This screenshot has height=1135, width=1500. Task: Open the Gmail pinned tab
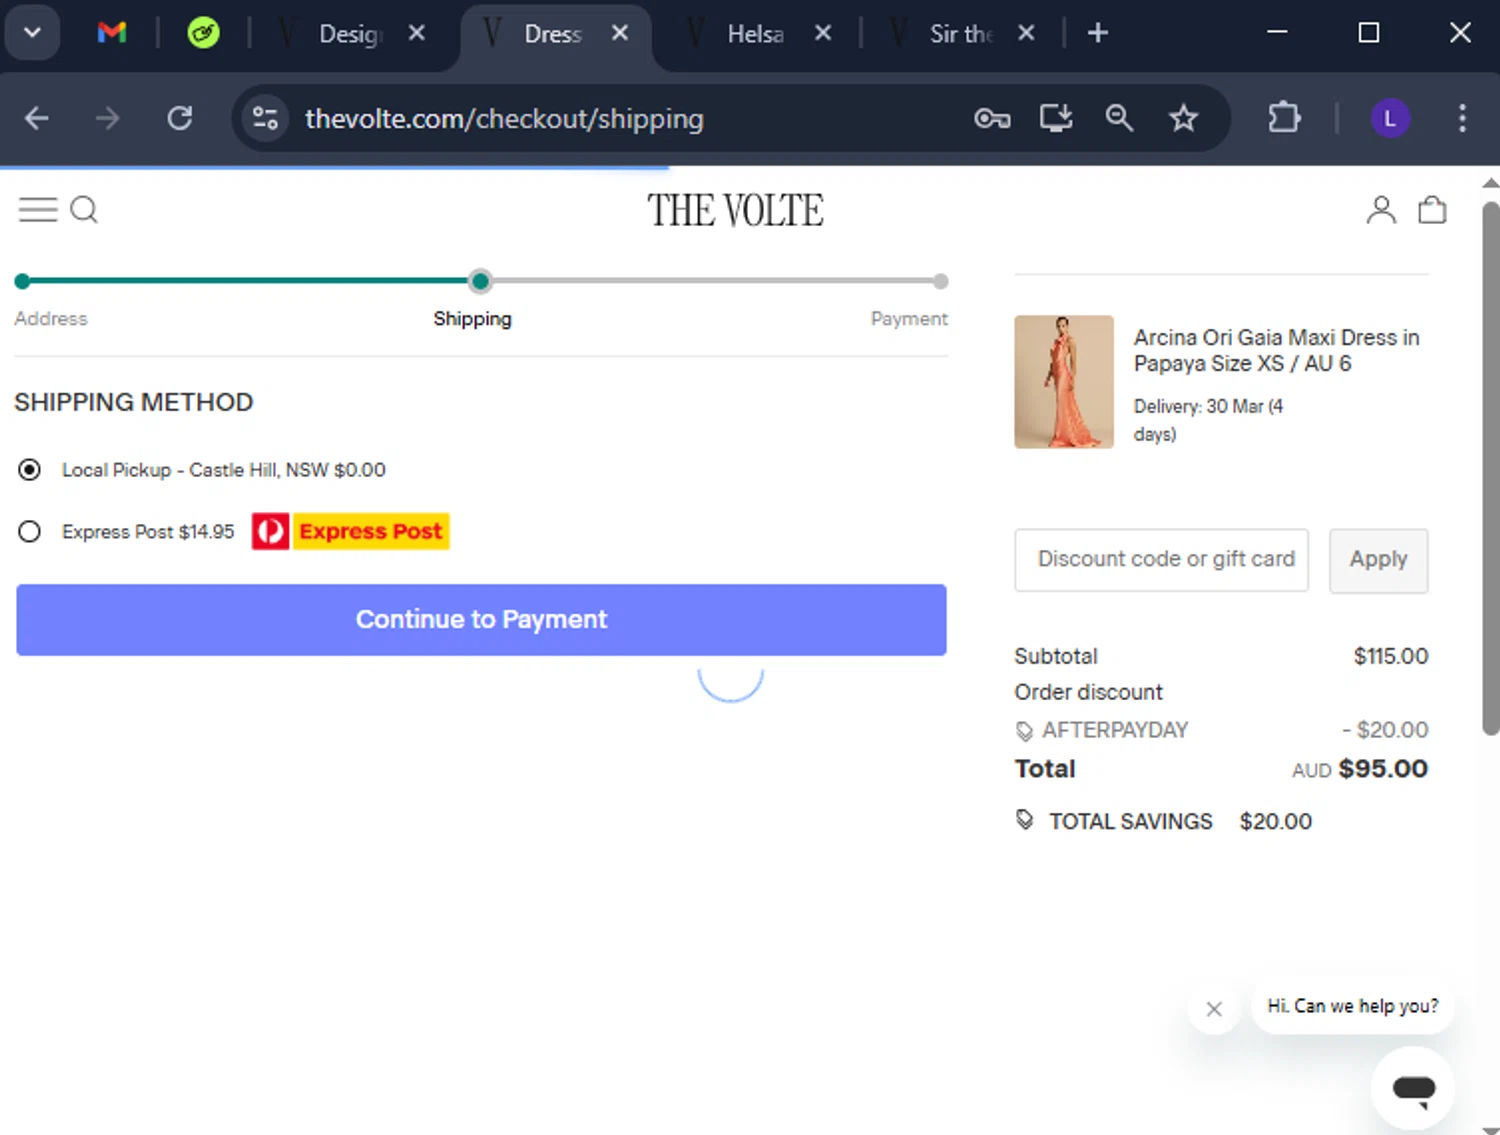pyautogui.click(x=112, y=33)
